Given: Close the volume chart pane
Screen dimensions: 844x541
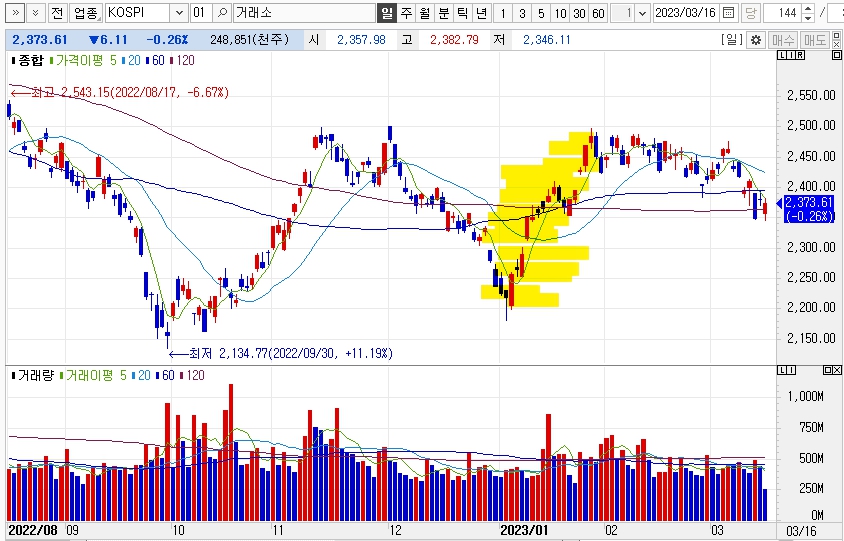Looking at the screenshot, I should pos(837,370).
